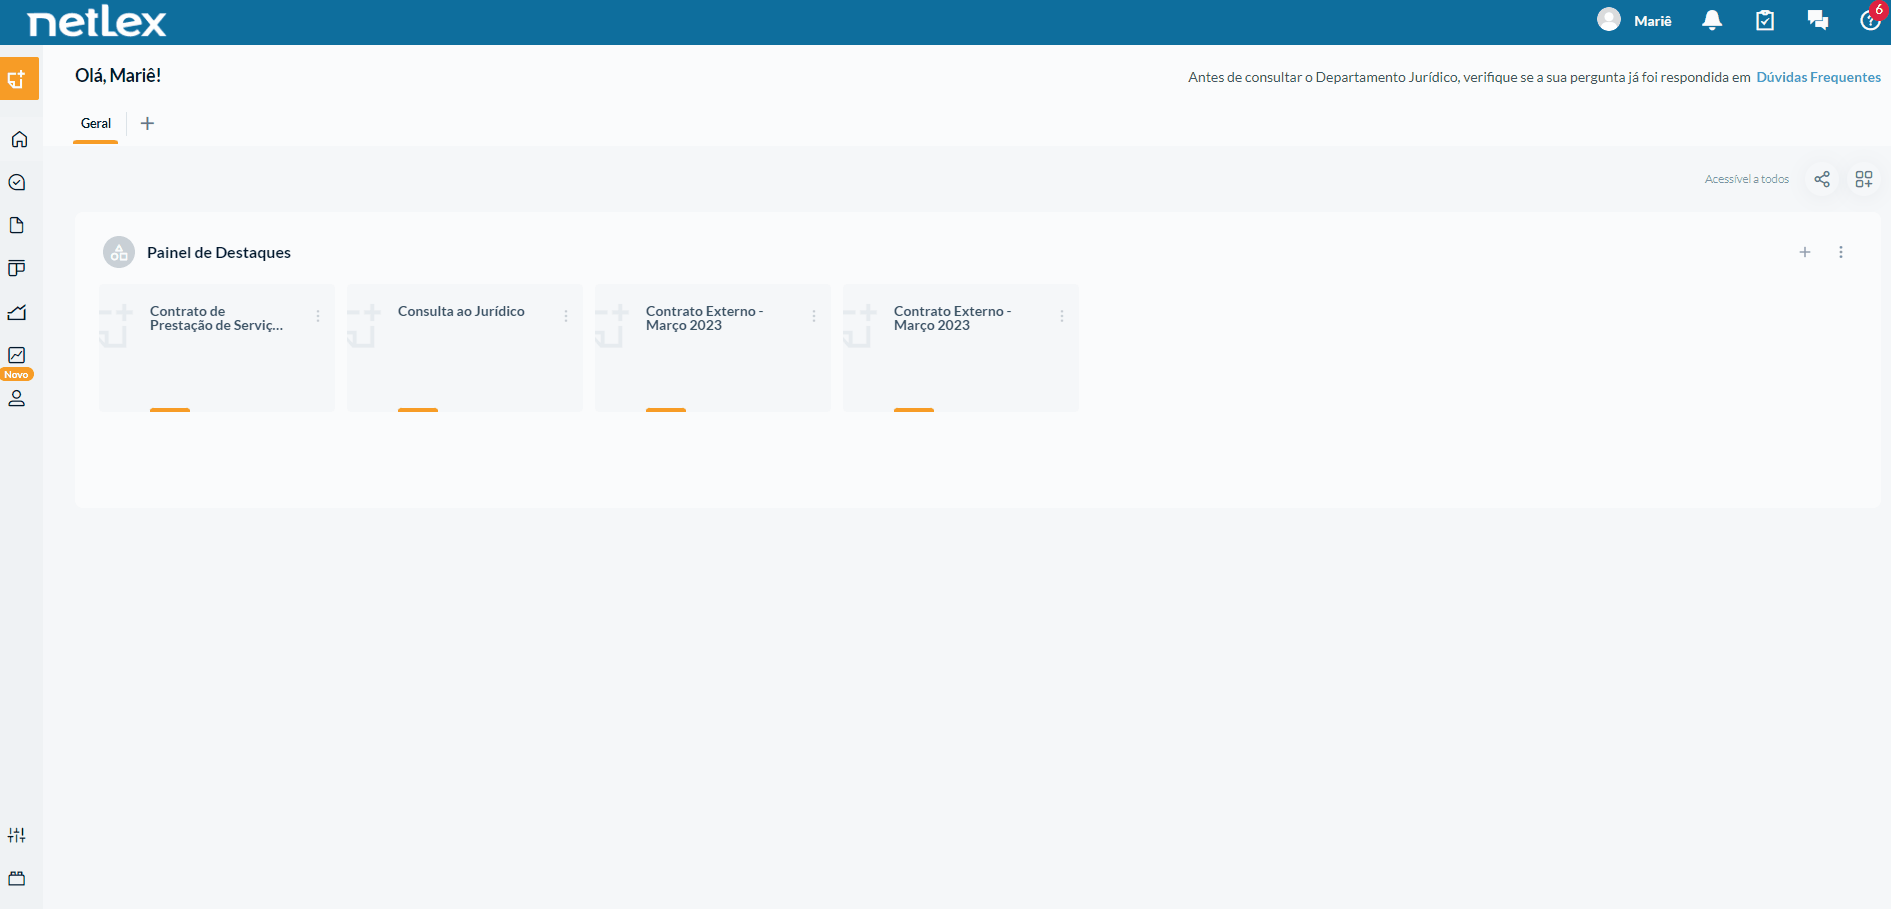1891x909 pixels.
Task: Open options menu on Contrato de Prestação card
Action: pos(318,316)
